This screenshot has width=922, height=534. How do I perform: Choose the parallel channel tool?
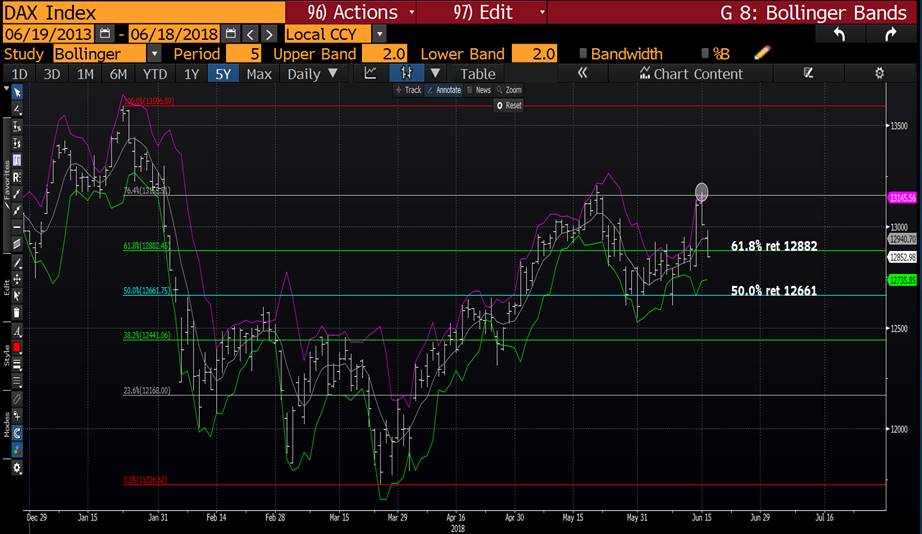[17, 243]
